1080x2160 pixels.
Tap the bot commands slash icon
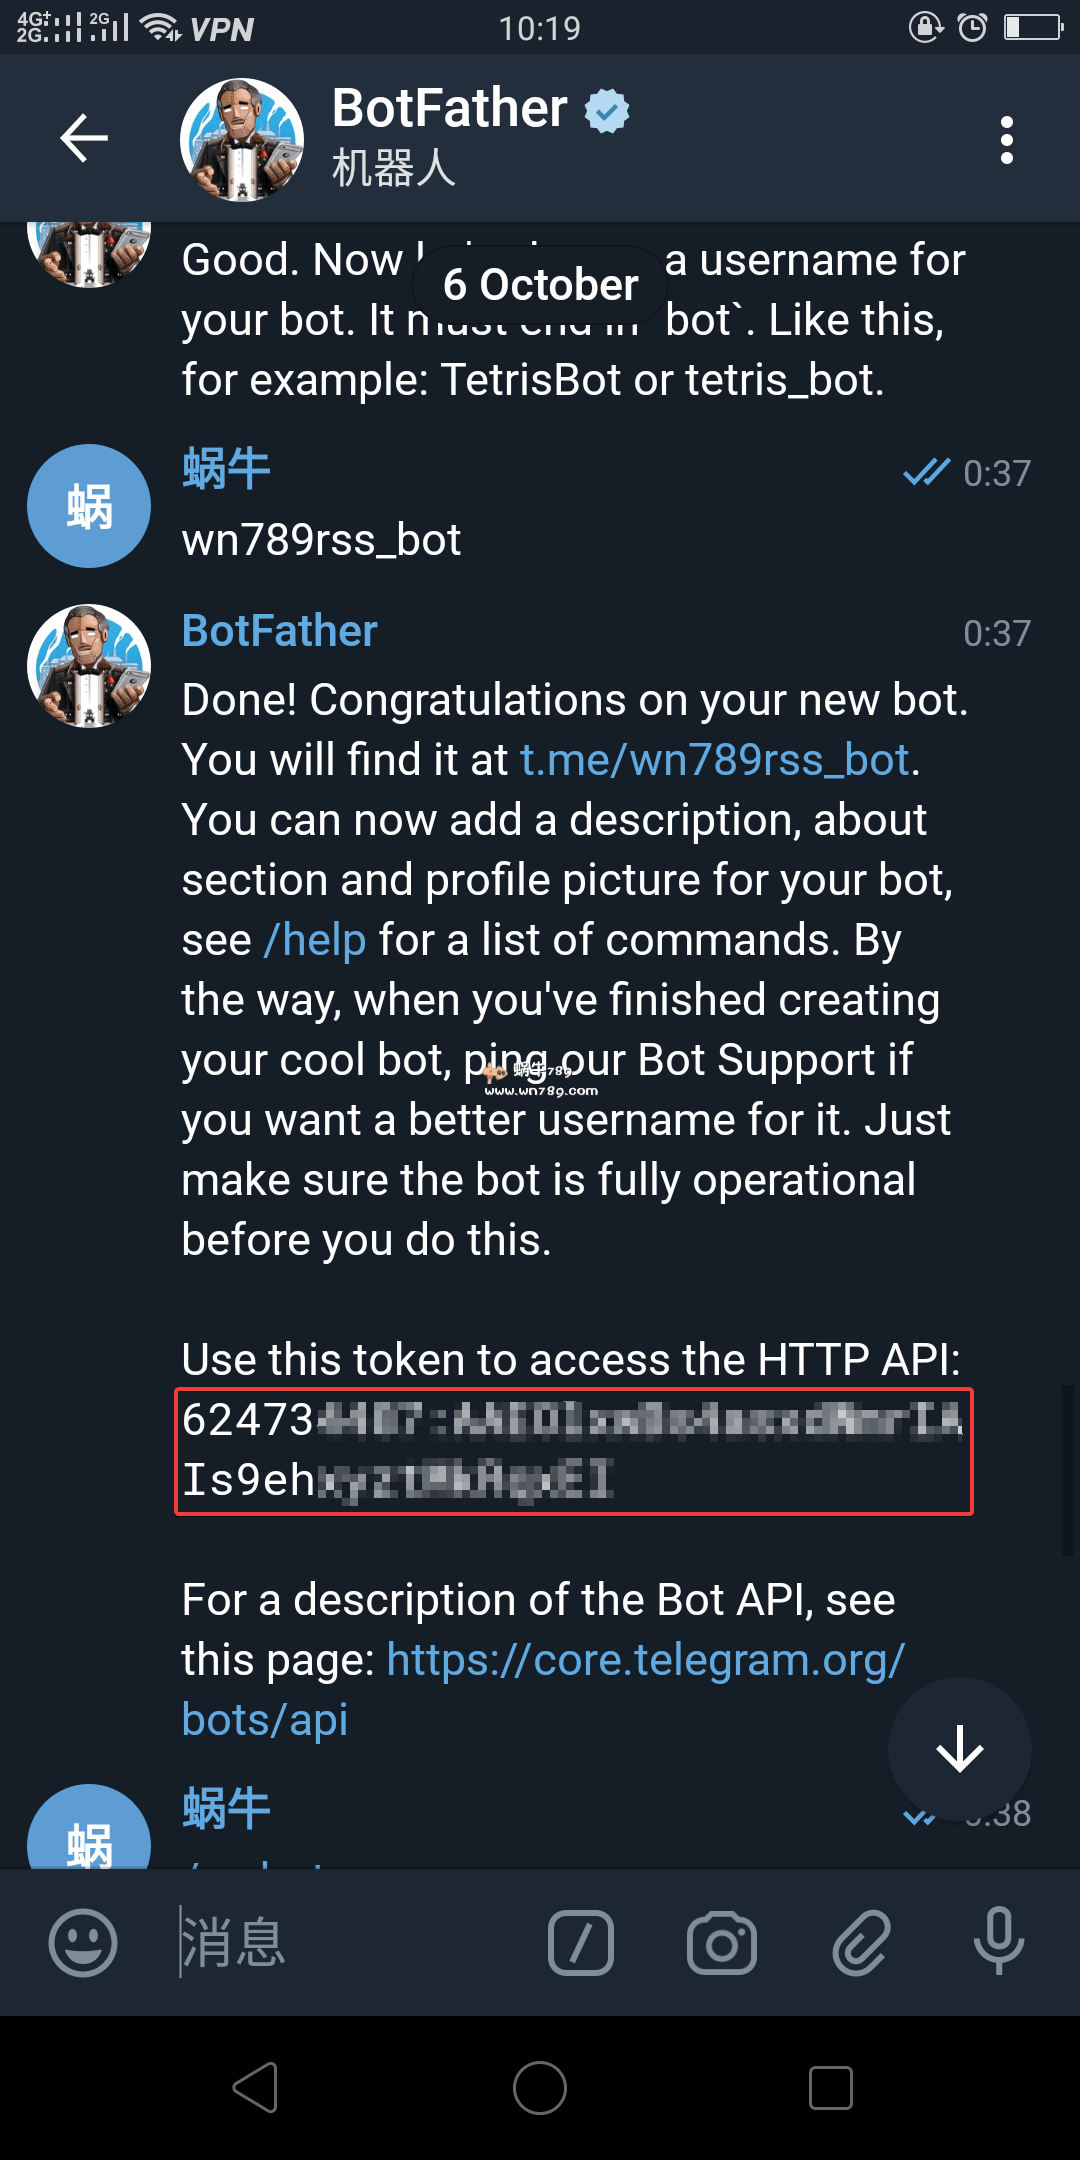point(581,1943)
